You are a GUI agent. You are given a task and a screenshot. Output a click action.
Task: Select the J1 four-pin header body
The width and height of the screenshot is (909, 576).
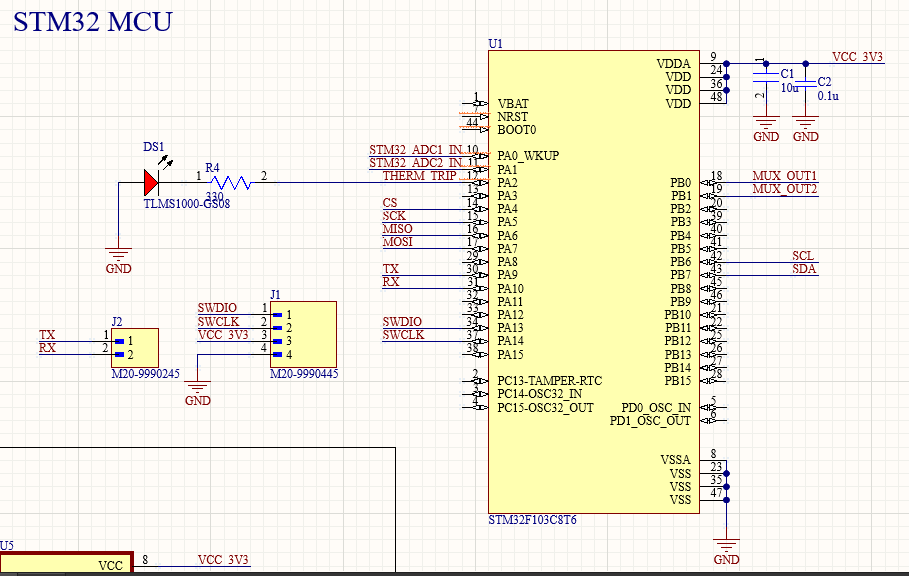click(x=303, y=334)
